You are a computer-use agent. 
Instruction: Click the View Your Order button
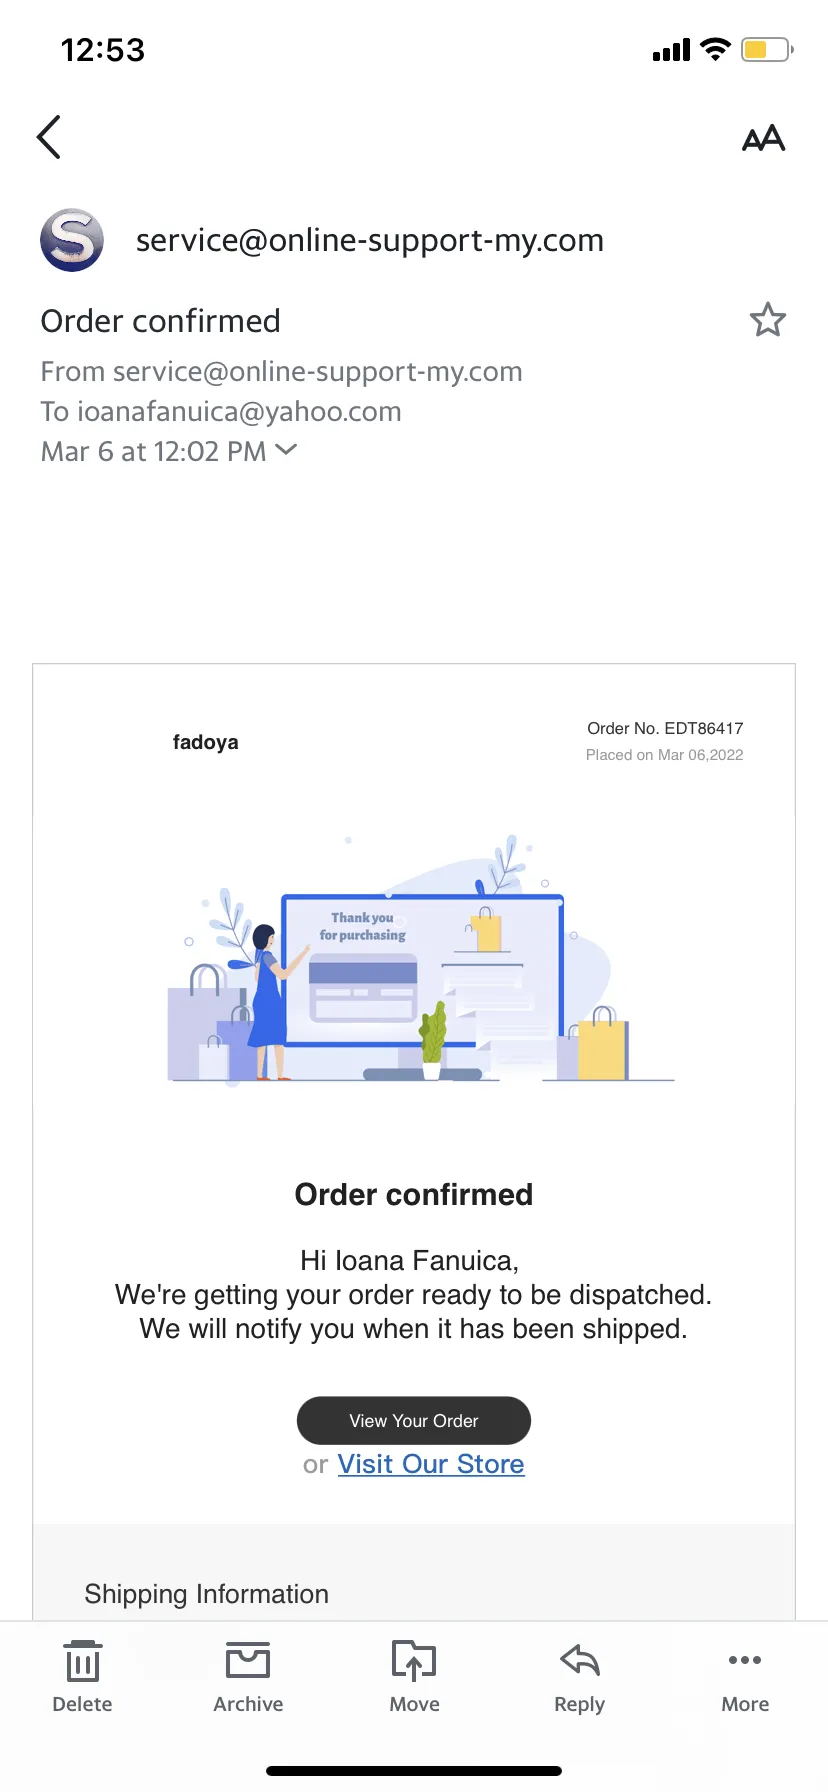tap(414, 1420)
